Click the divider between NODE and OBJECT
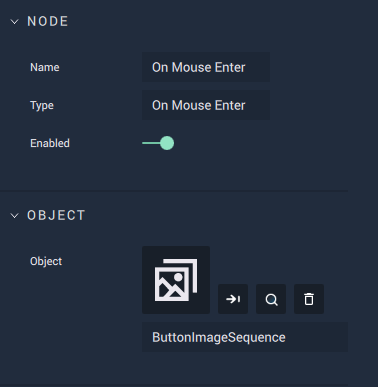Image resolution: width=378 pixels, height=387 pixels. (x=174, y=191)
